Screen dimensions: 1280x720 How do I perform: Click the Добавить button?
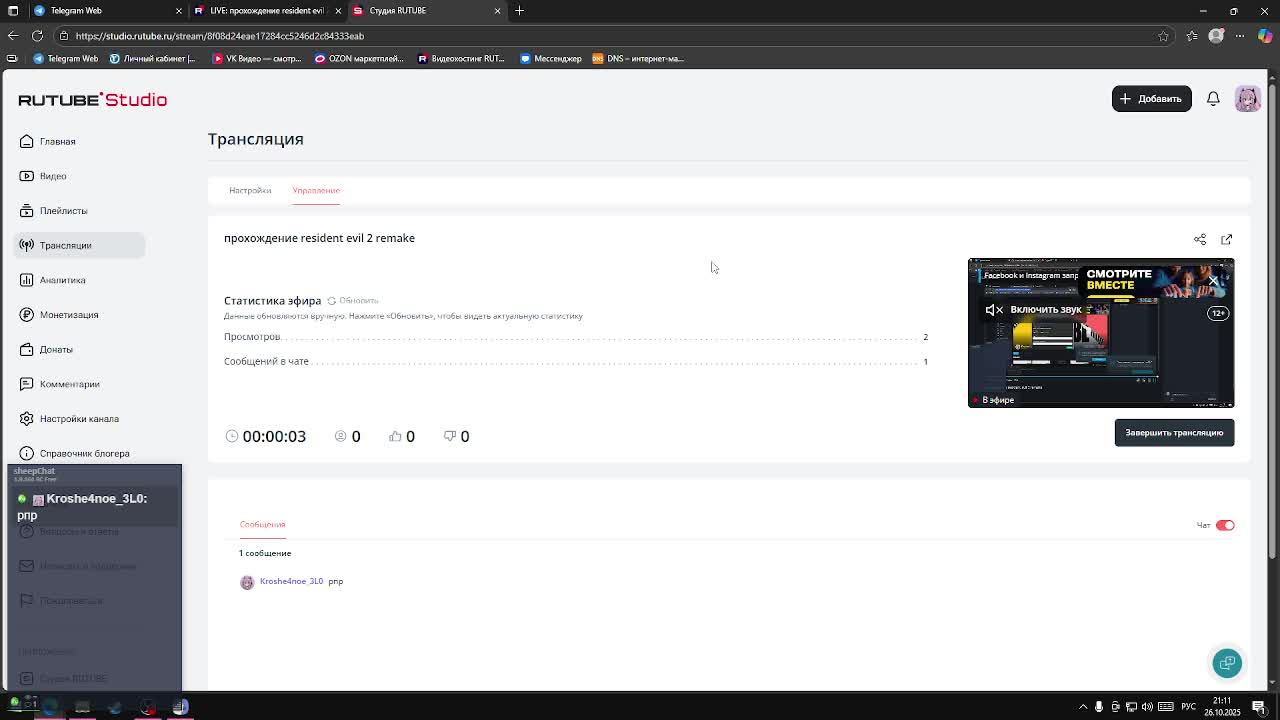click(1151, 98)
